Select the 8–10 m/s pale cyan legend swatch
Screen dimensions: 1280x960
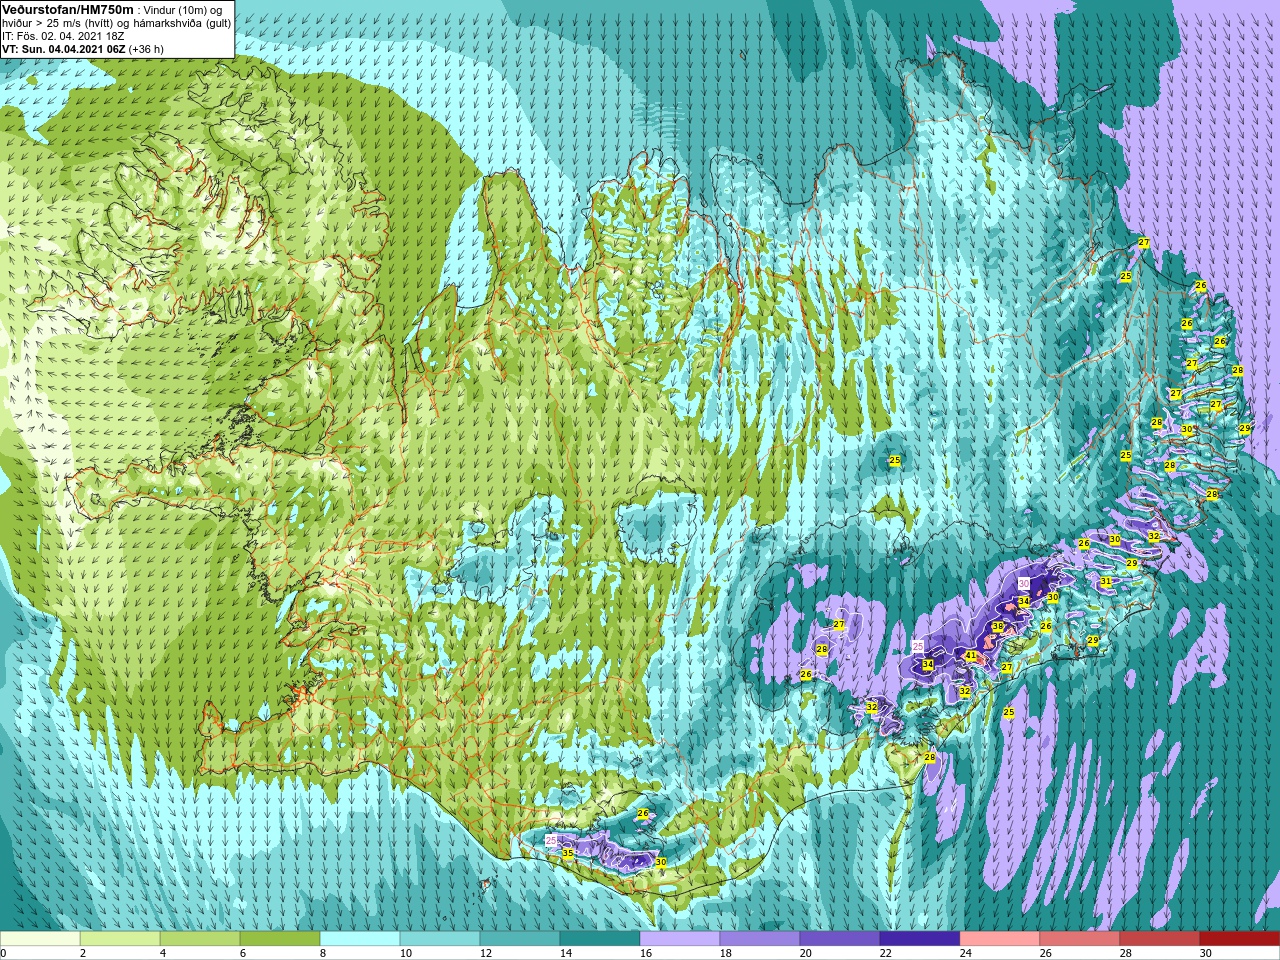pos(360,939)
